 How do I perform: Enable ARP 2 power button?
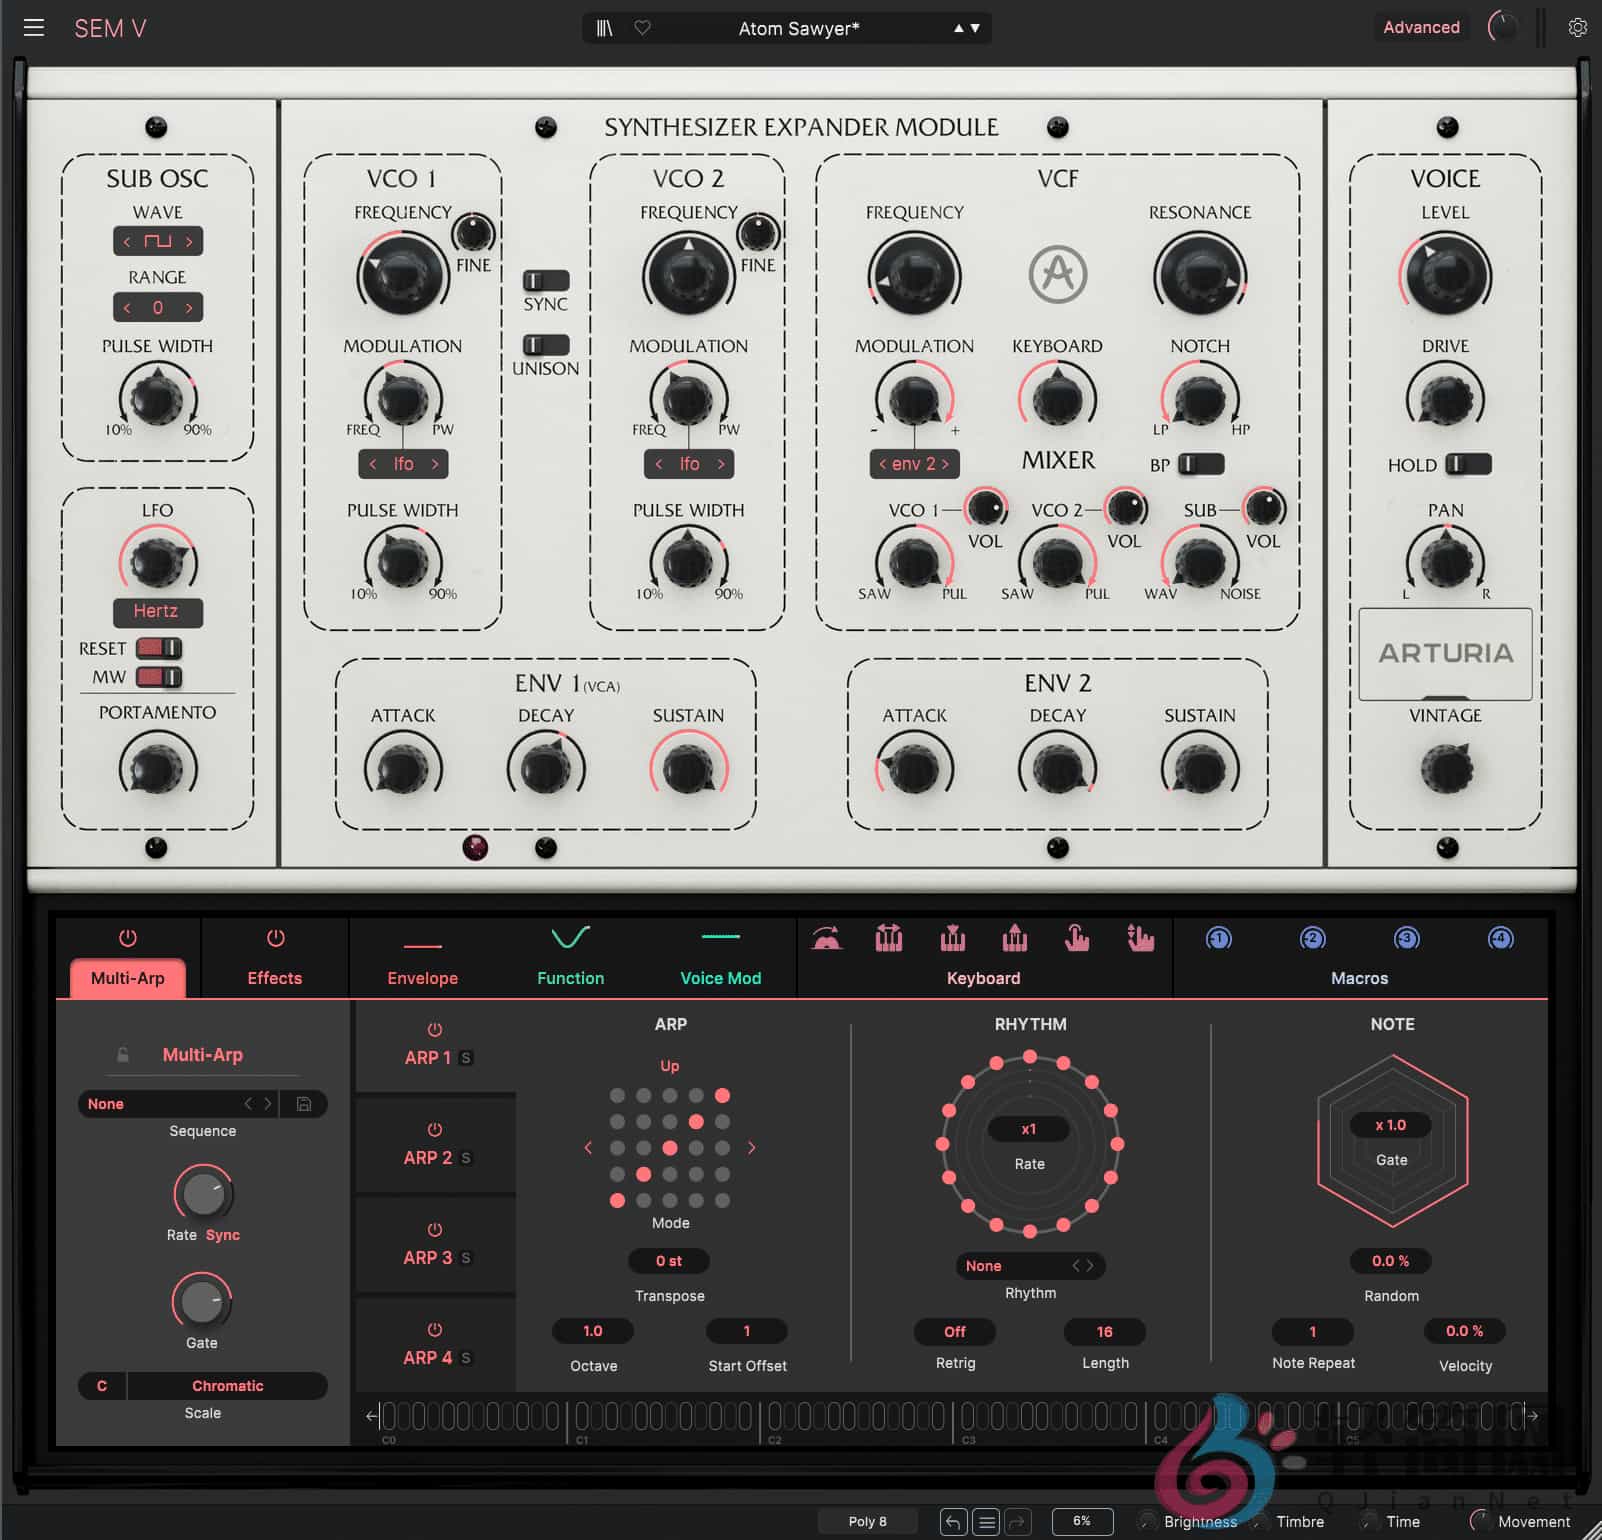click(434, 1130)
